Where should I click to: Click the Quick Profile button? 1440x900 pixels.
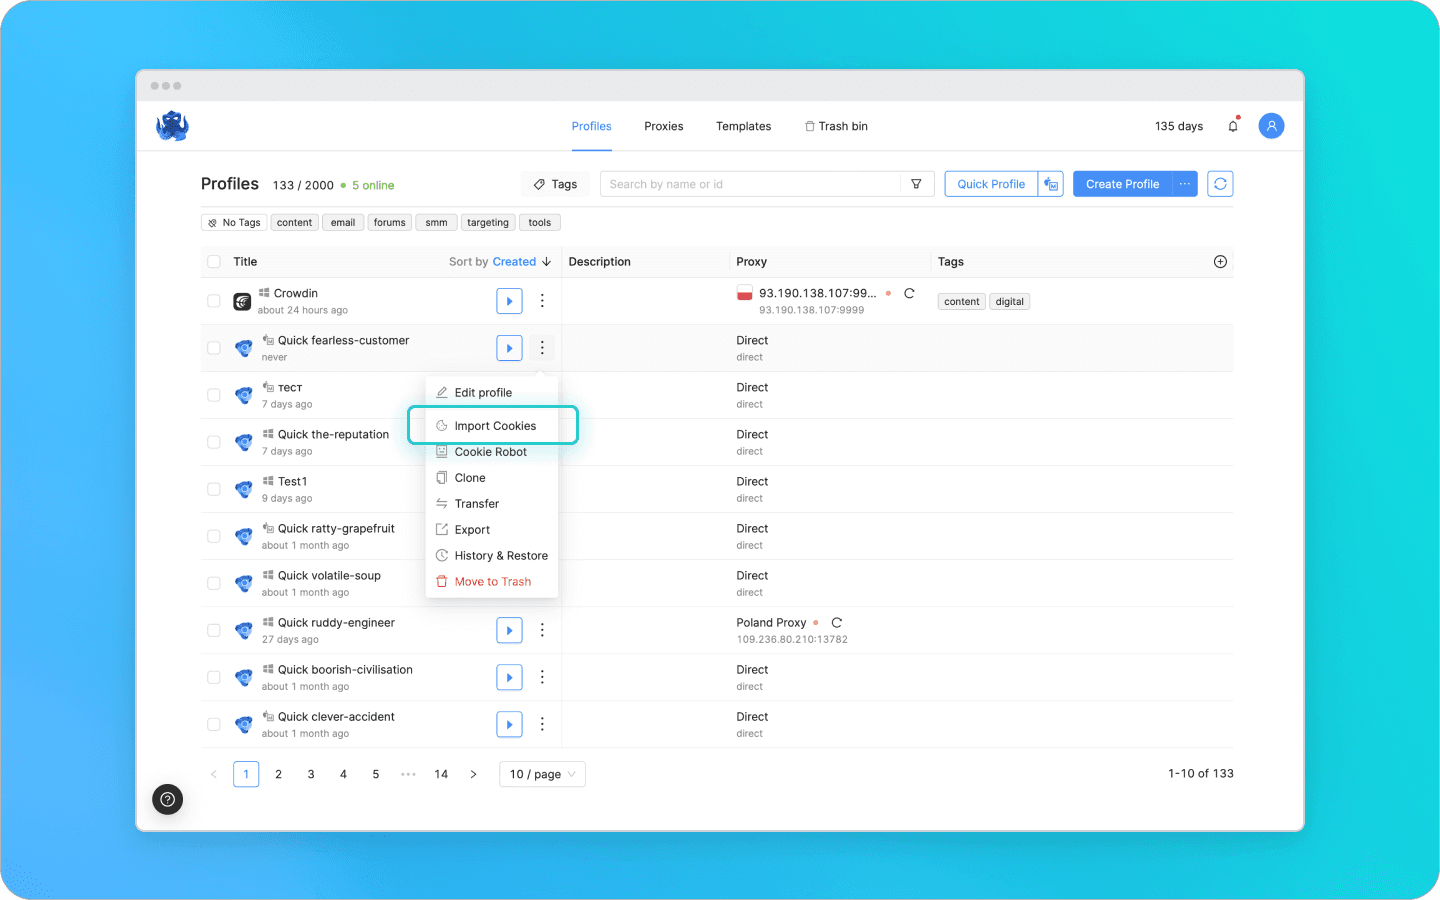991,184
